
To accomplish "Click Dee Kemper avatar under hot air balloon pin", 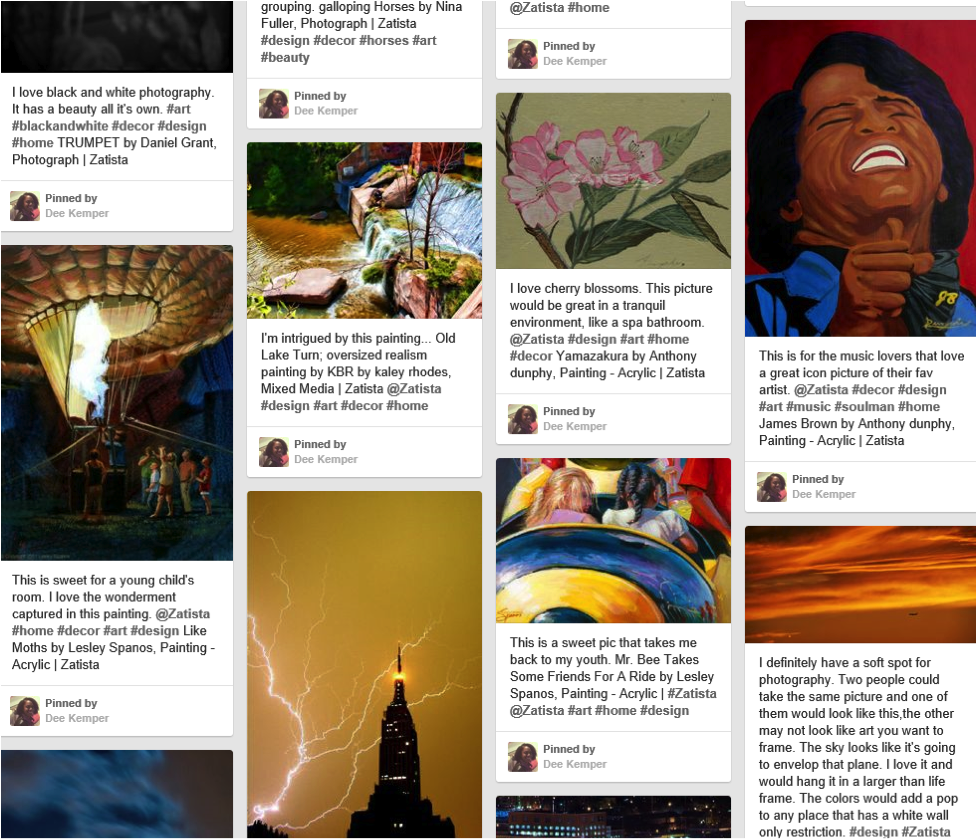I will [25, 711].
